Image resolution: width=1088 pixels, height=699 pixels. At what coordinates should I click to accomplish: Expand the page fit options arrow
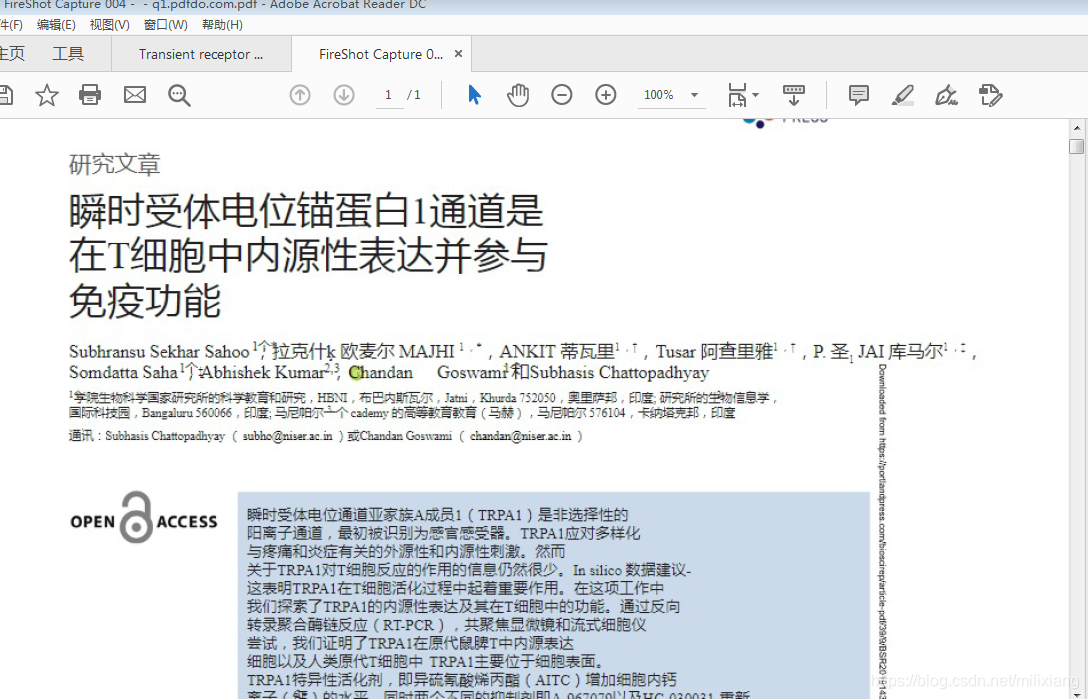click(756, 95)
